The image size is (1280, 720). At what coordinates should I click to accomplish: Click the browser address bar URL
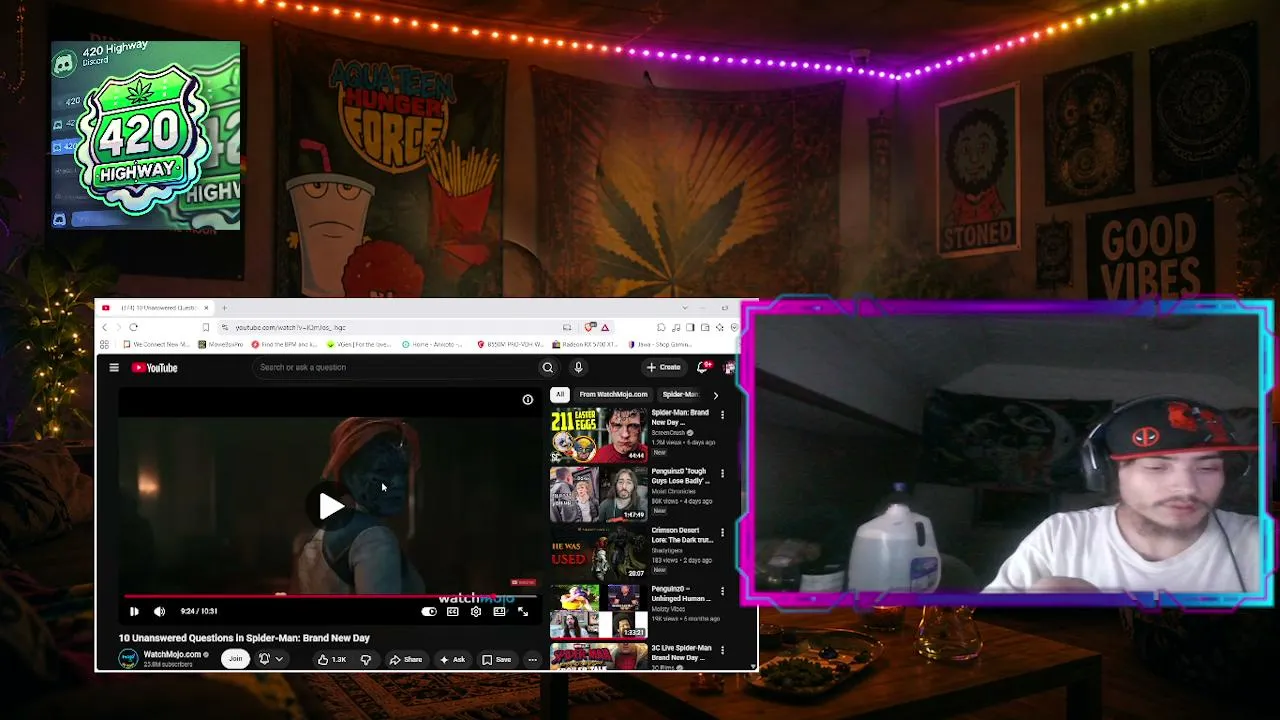click(290, 327)
